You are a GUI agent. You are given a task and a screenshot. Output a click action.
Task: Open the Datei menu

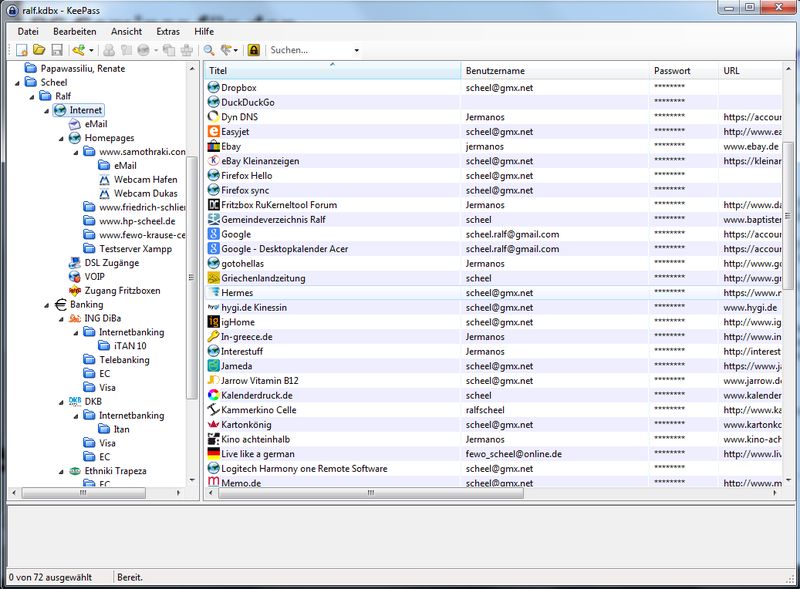click(28, 32)
